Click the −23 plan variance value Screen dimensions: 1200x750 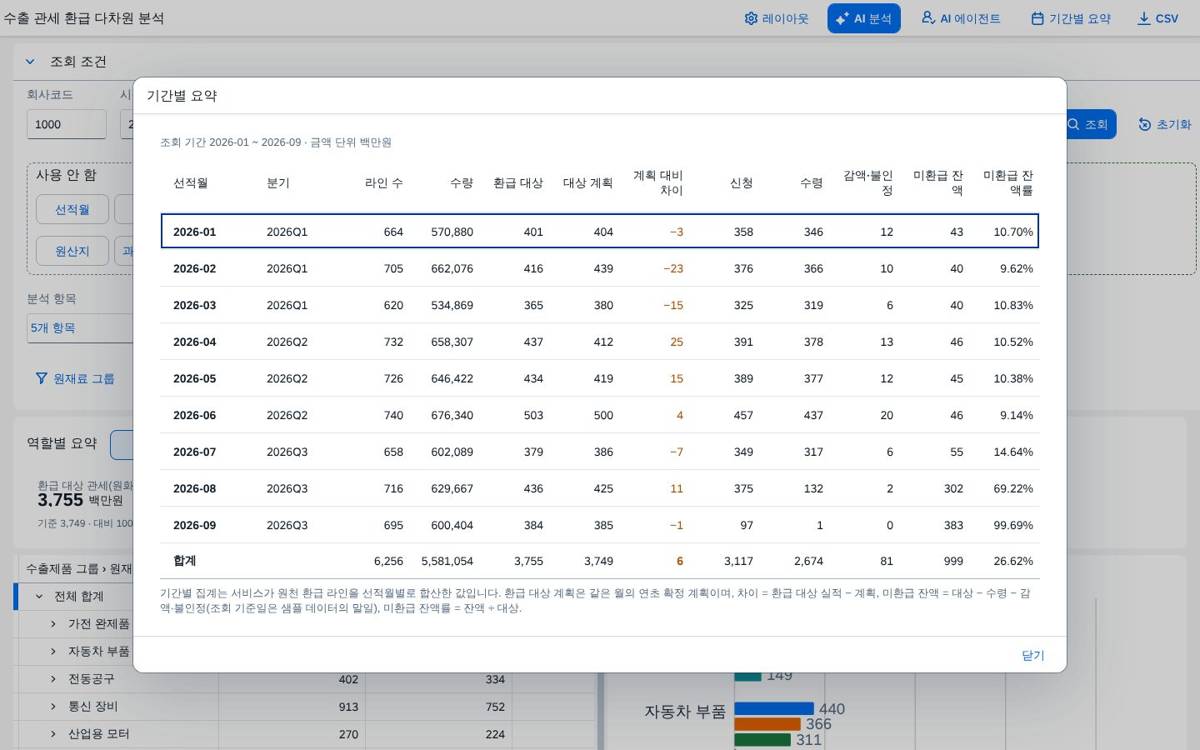pos(674,269)
